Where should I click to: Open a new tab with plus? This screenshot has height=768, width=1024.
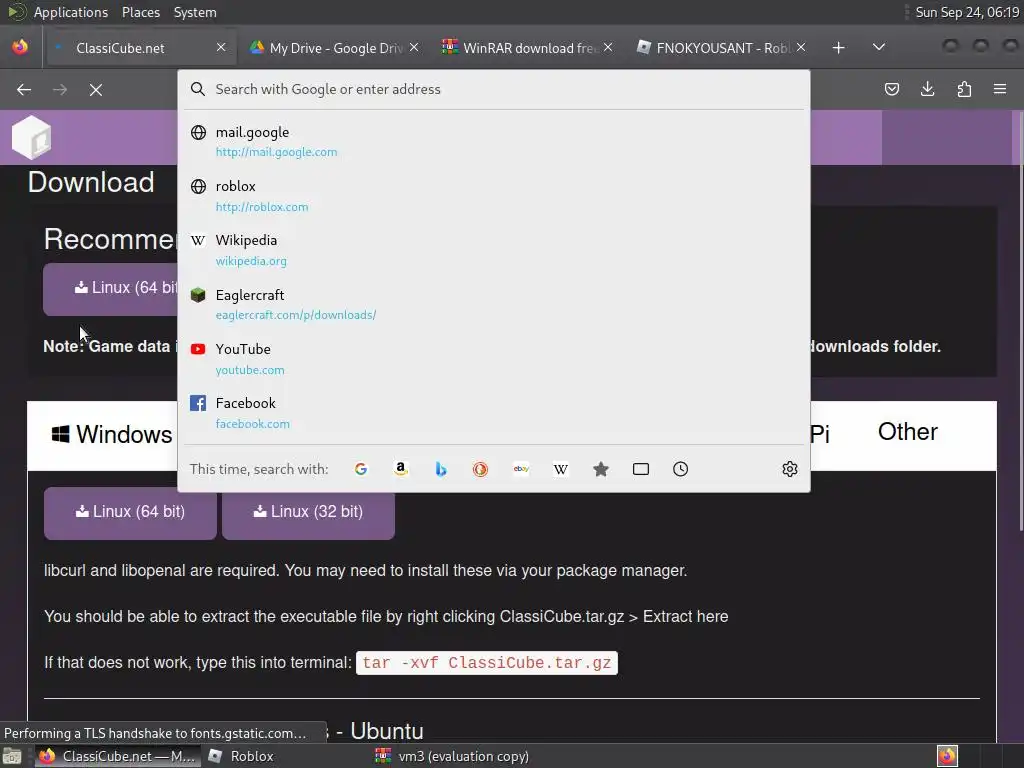(x=839, y=48)
